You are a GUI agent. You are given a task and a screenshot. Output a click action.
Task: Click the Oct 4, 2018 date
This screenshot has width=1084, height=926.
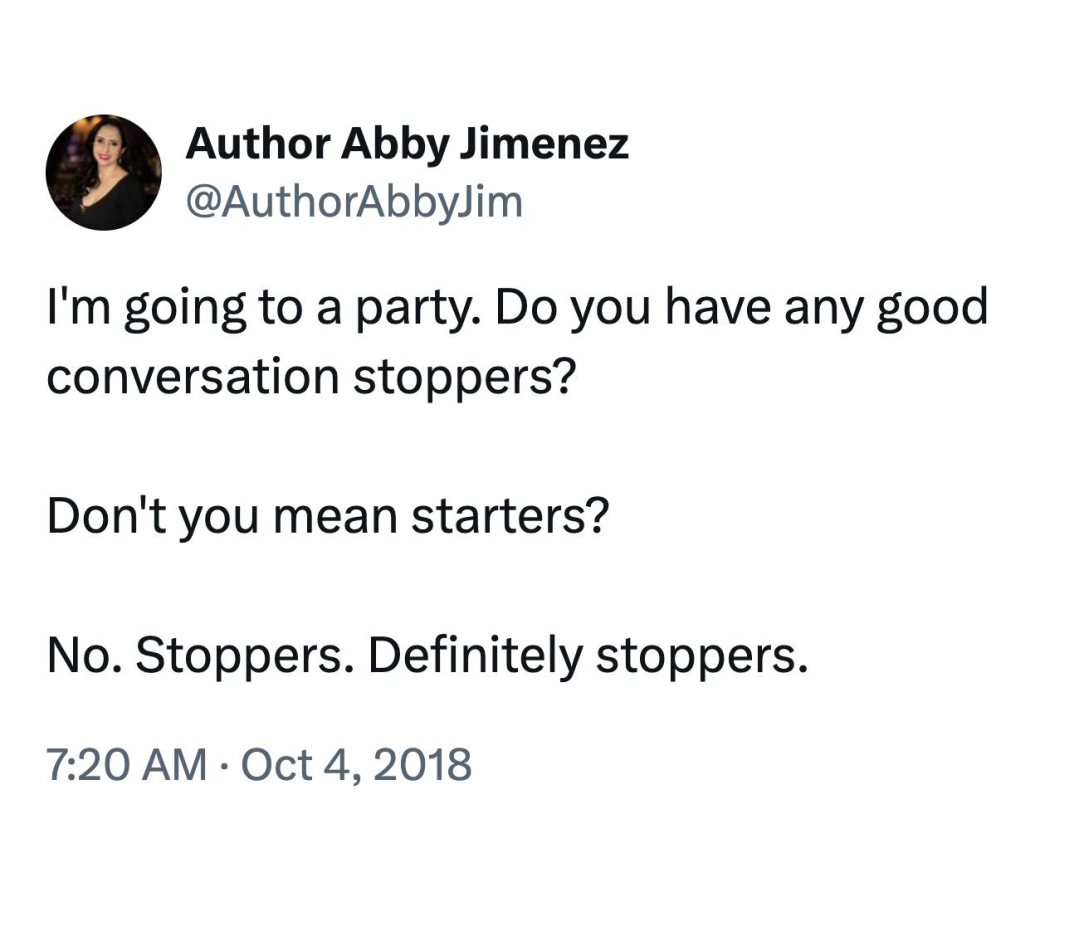tap(356, 765)
